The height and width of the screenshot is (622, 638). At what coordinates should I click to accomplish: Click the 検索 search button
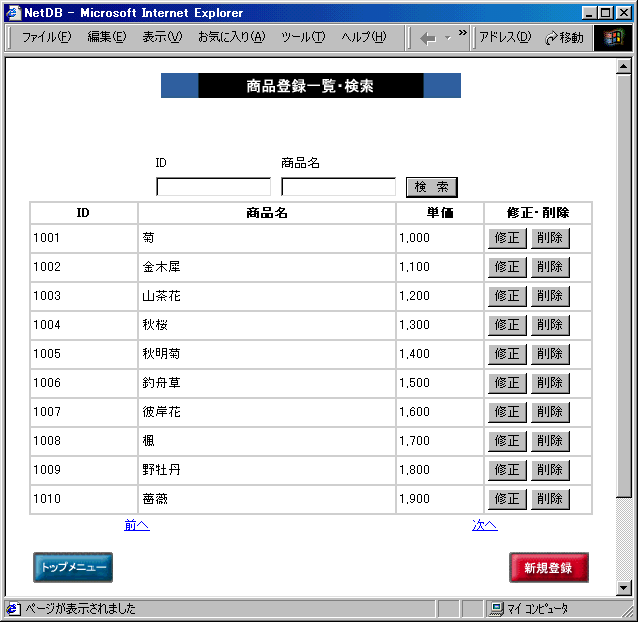tap(432, 187)
